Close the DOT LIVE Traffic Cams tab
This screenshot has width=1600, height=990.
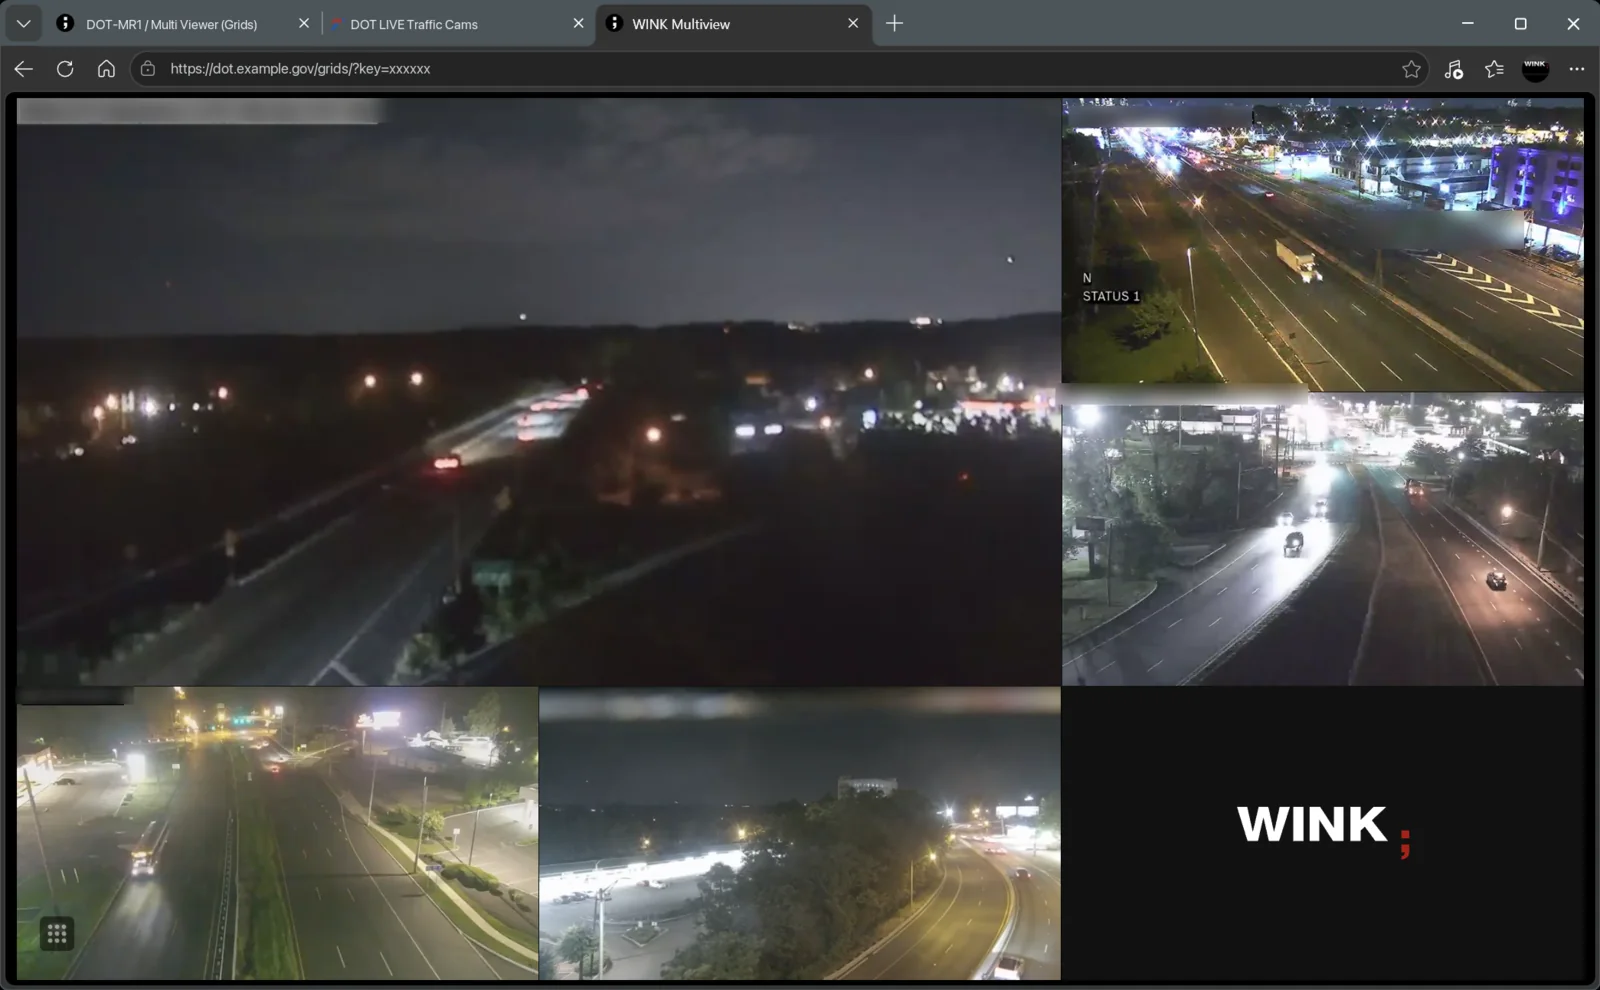pyautogui.click(x=578, y=23)
